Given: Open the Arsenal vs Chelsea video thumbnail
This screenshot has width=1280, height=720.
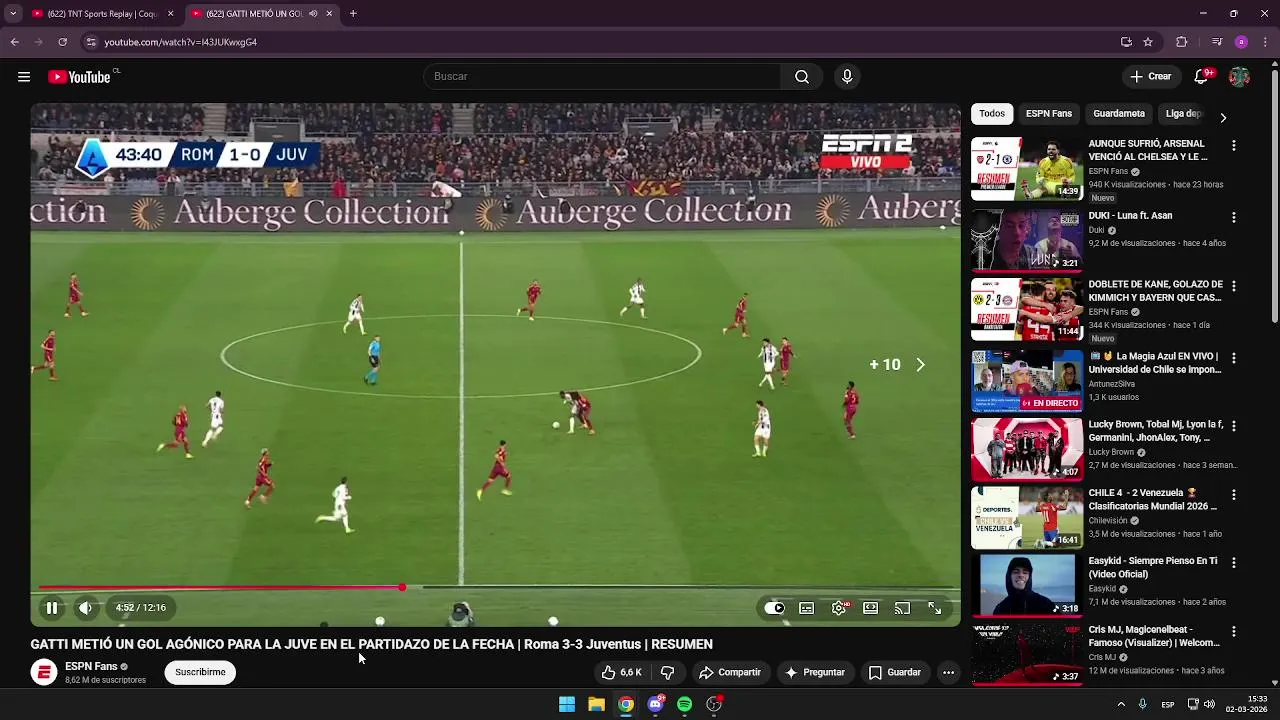Looking at the screenshot, I should coord(1027,169).
